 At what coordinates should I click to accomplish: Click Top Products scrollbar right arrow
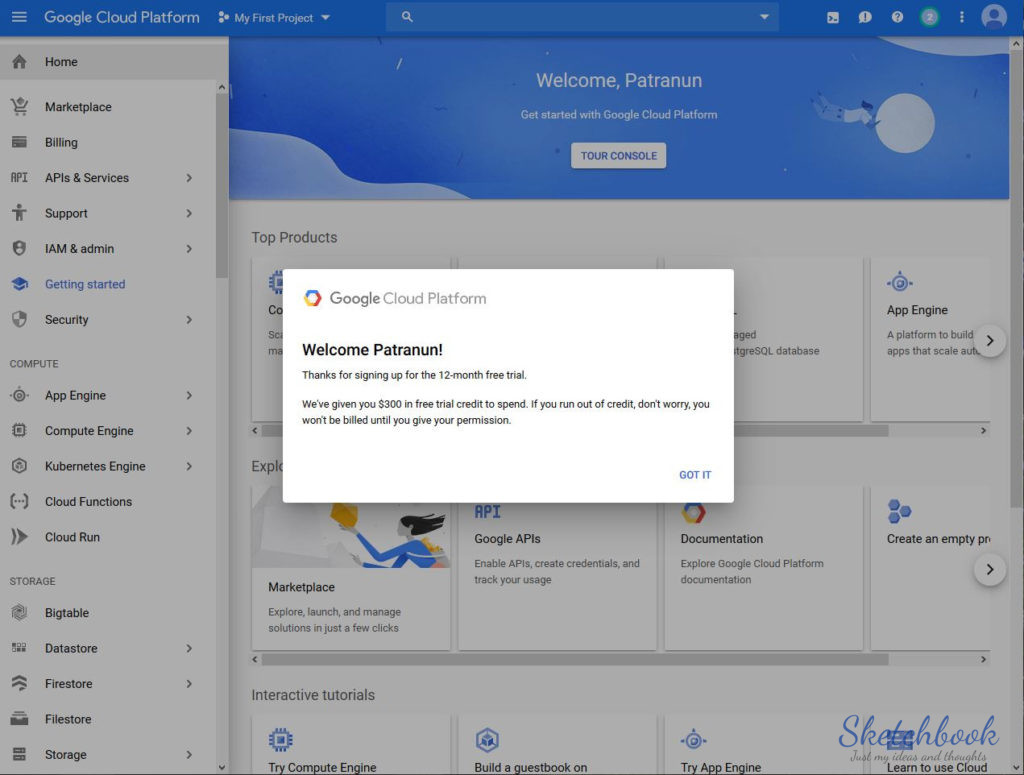pyautogui.click(x=984, y=431)
